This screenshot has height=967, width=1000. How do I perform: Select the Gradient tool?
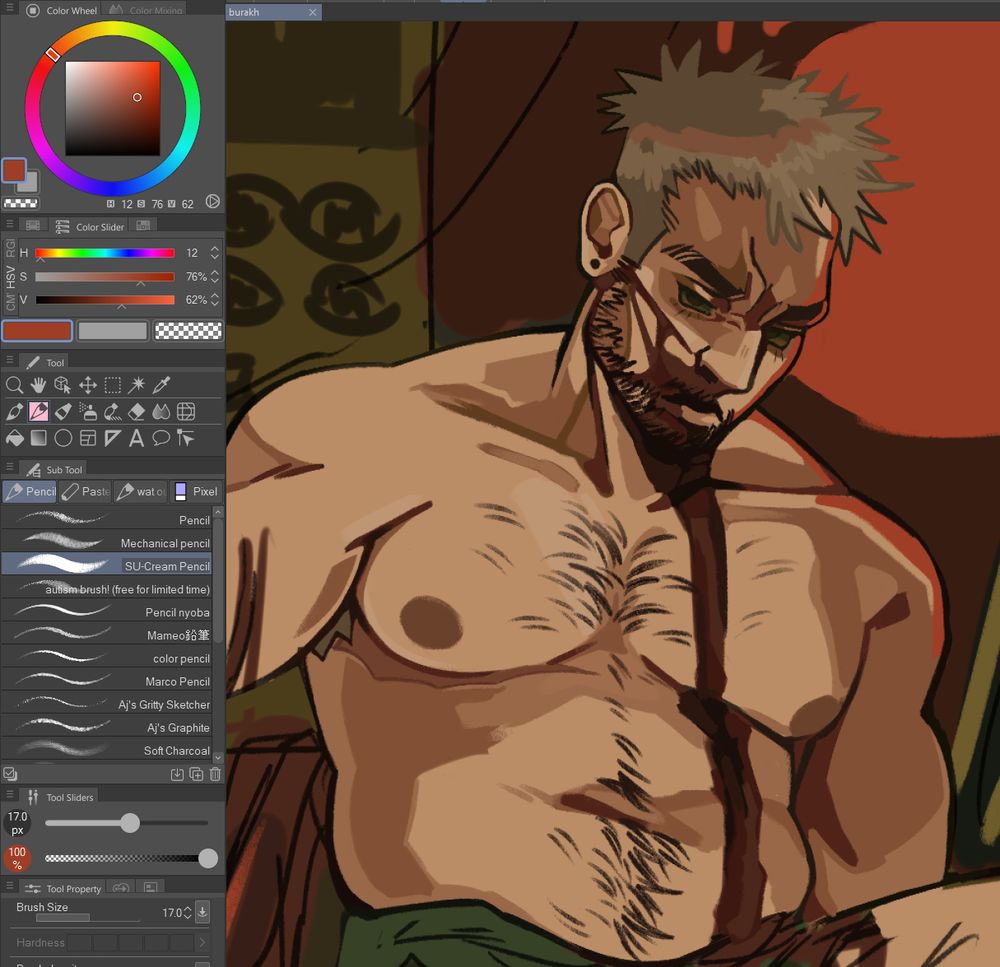tap(38, 438)
